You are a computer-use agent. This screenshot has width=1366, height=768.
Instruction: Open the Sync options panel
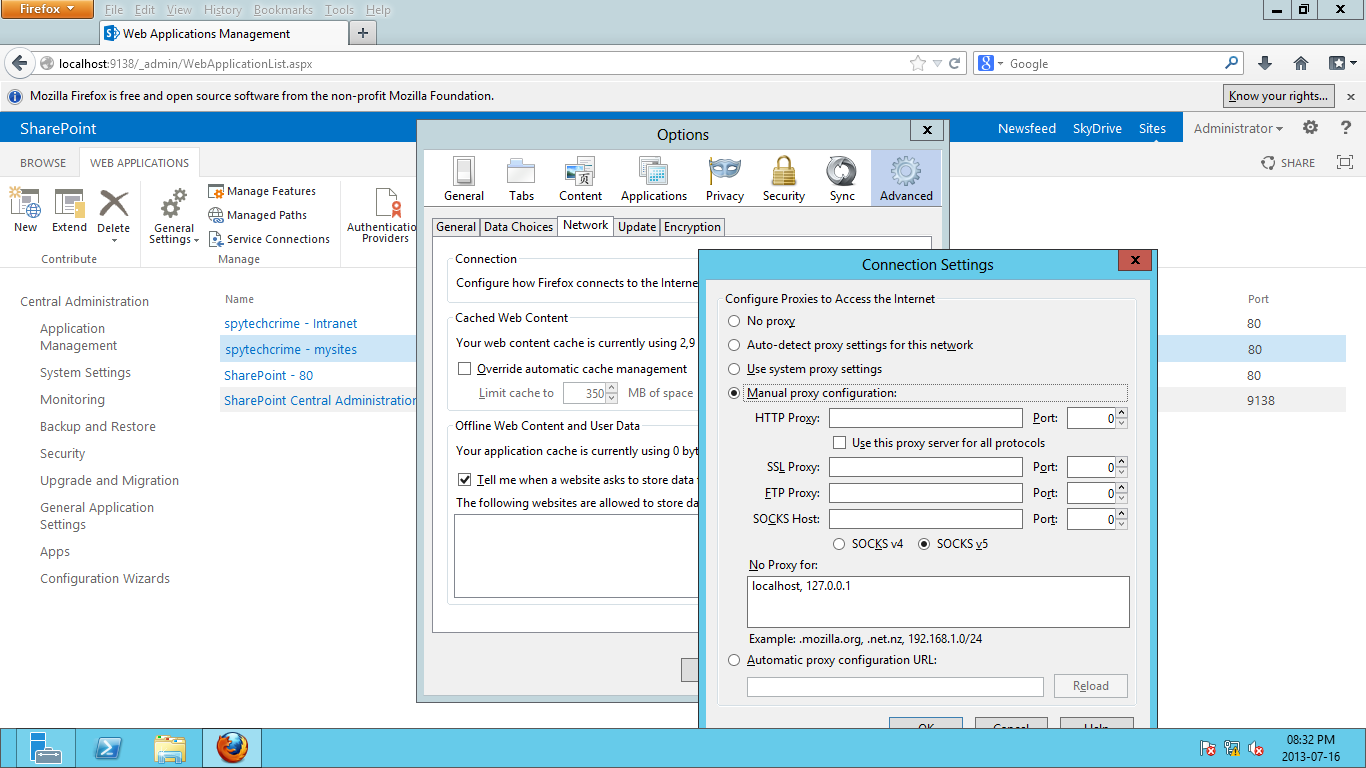tap(842, 179)
